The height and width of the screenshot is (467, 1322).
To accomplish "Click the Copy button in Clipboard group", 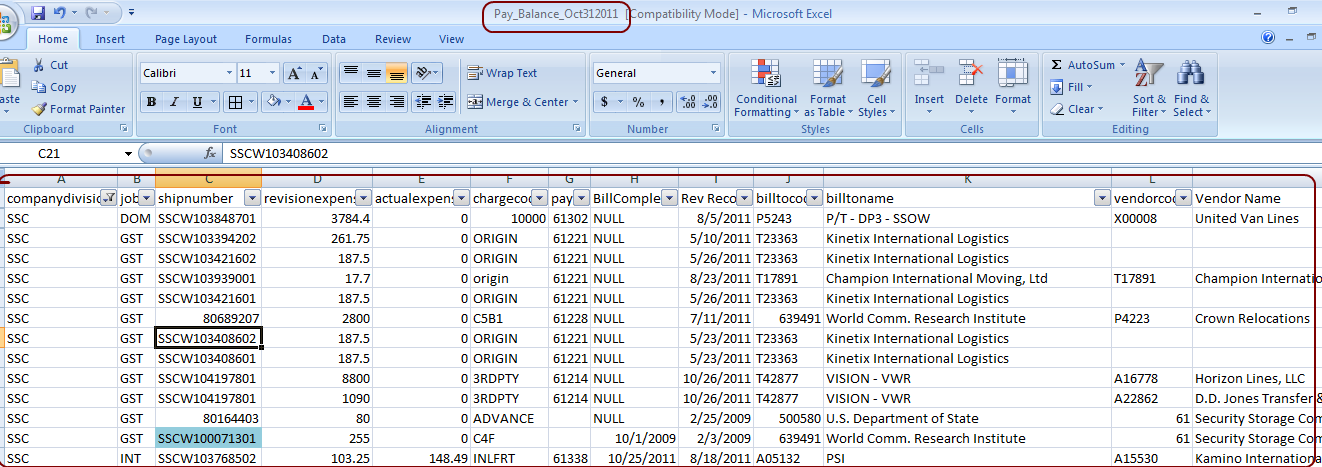I will pyautogui.click(x=54, y=87).
